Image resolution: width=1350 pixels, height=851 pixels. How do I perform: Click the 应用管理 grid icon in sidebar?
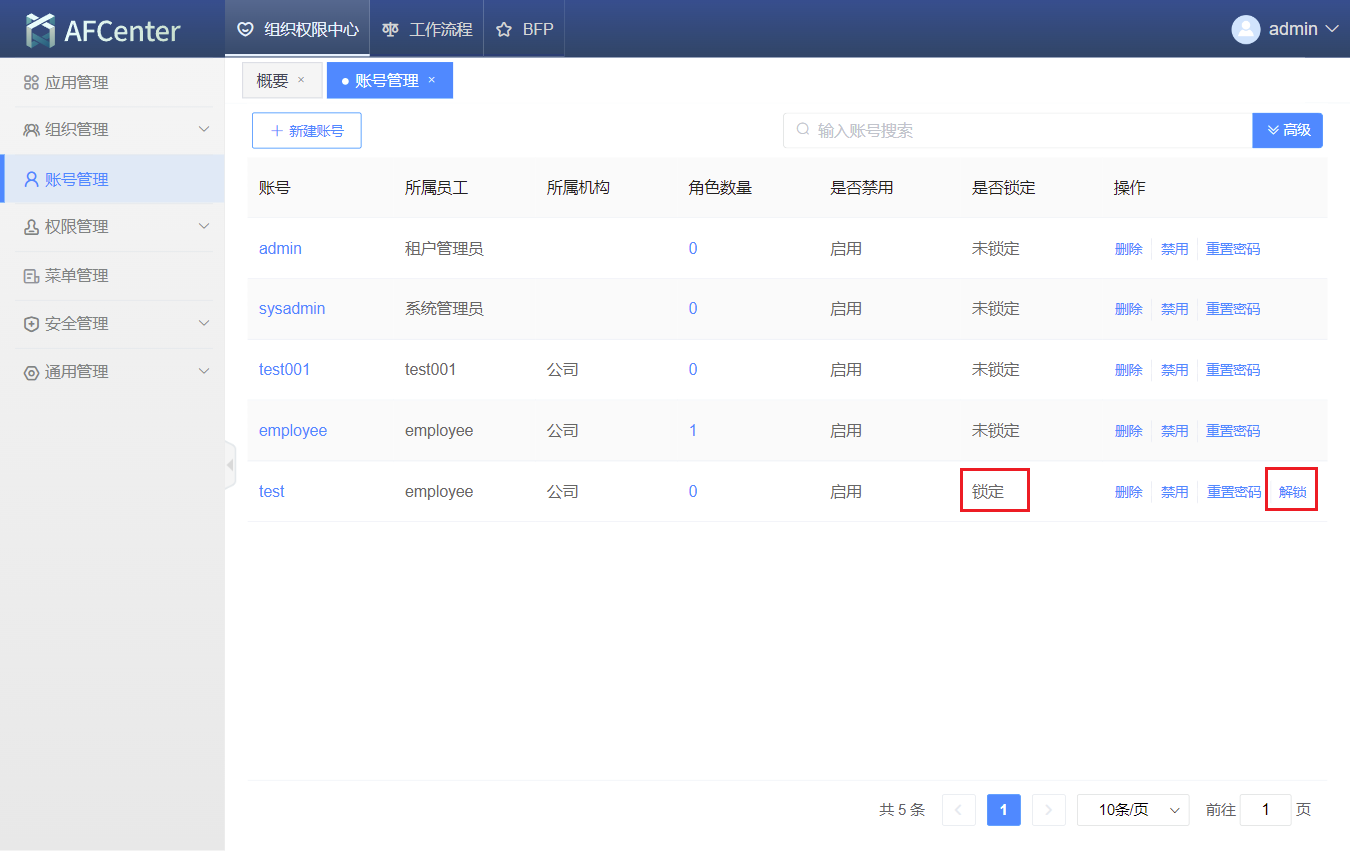(31, 83)
